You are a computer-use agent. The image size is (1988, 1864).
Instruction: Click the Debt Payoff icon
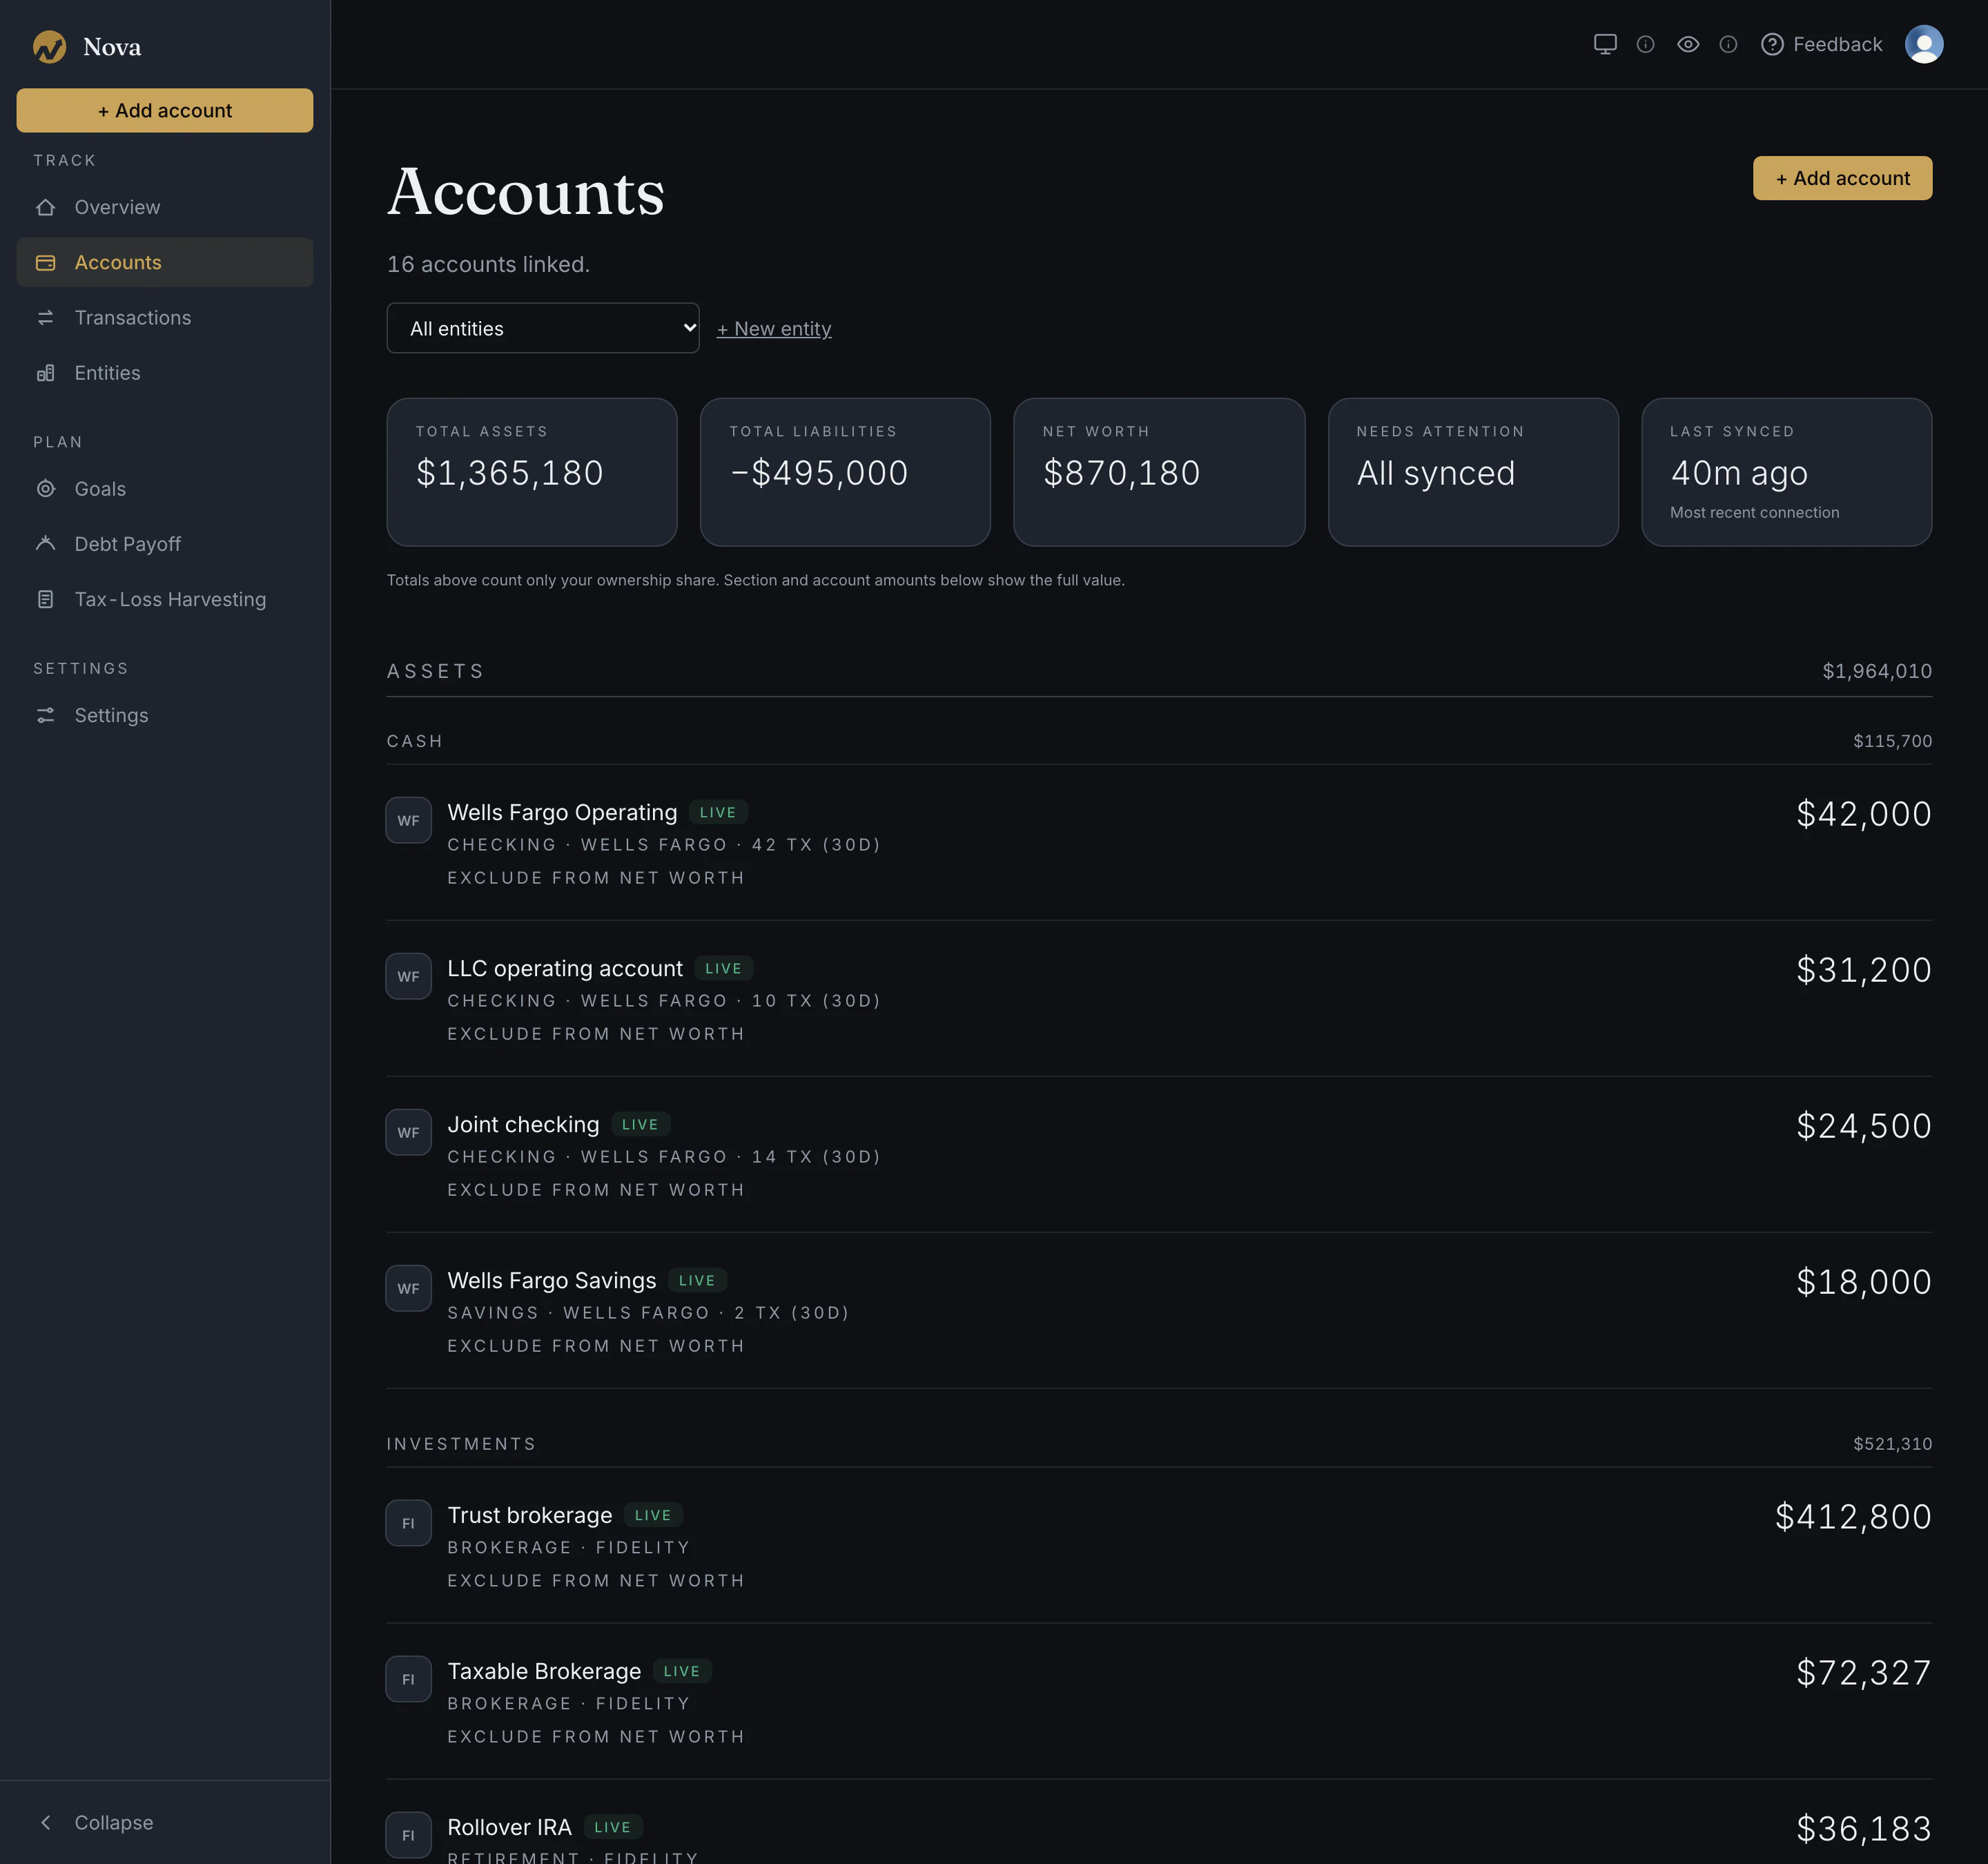[46, 544]
